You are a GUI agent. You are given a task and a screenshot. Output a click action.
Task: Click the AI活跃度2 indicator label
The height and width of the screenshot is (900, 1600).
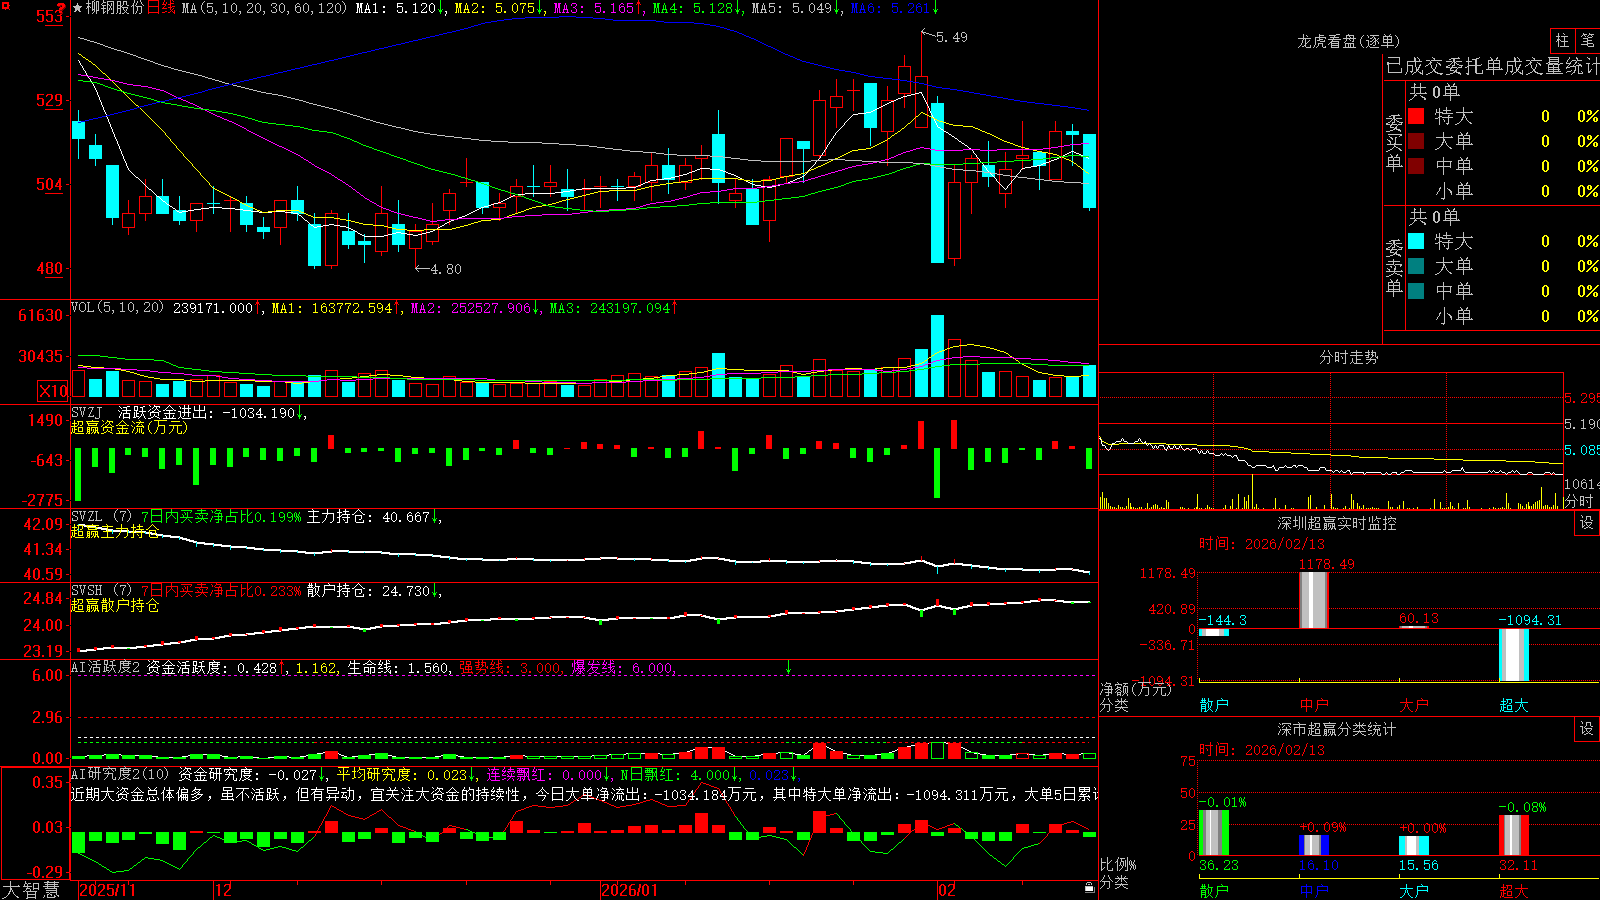pyautogui.click(x=106, y=667)
